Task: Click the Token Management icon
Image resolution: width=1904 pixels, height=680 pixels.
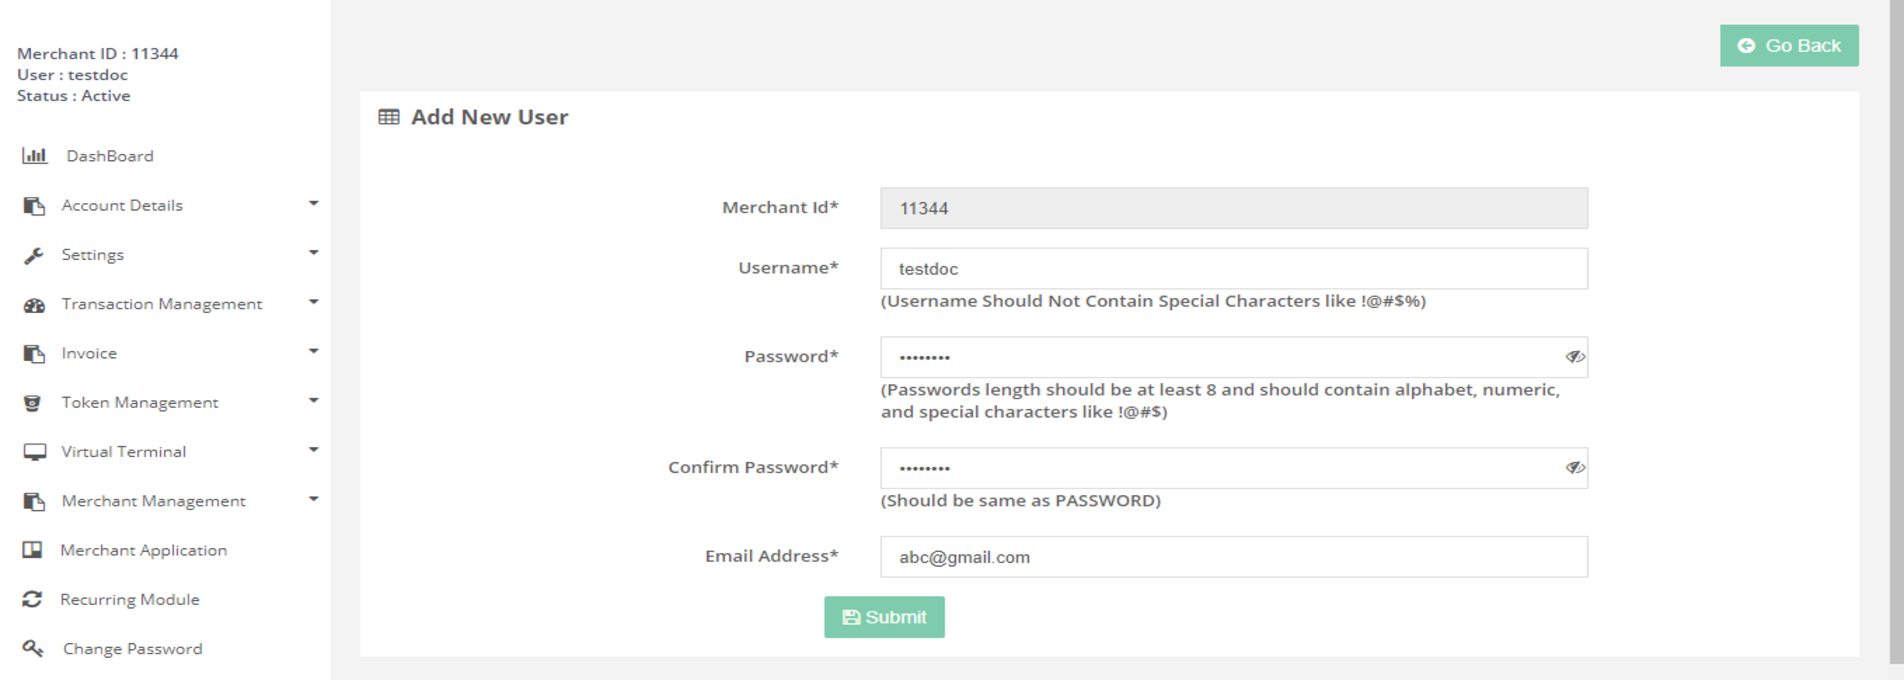Action: (x=33, y=403)
